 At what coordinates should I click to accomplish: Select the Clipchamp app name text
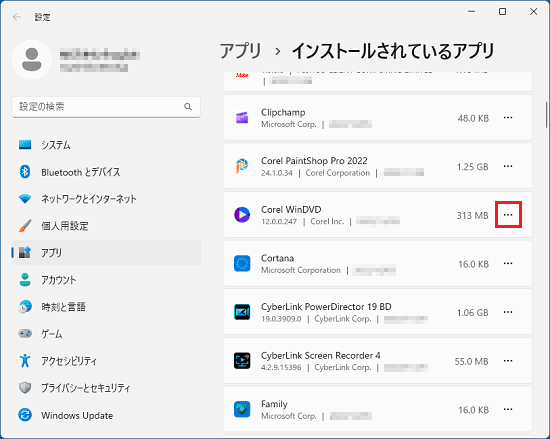coord(283,113)
